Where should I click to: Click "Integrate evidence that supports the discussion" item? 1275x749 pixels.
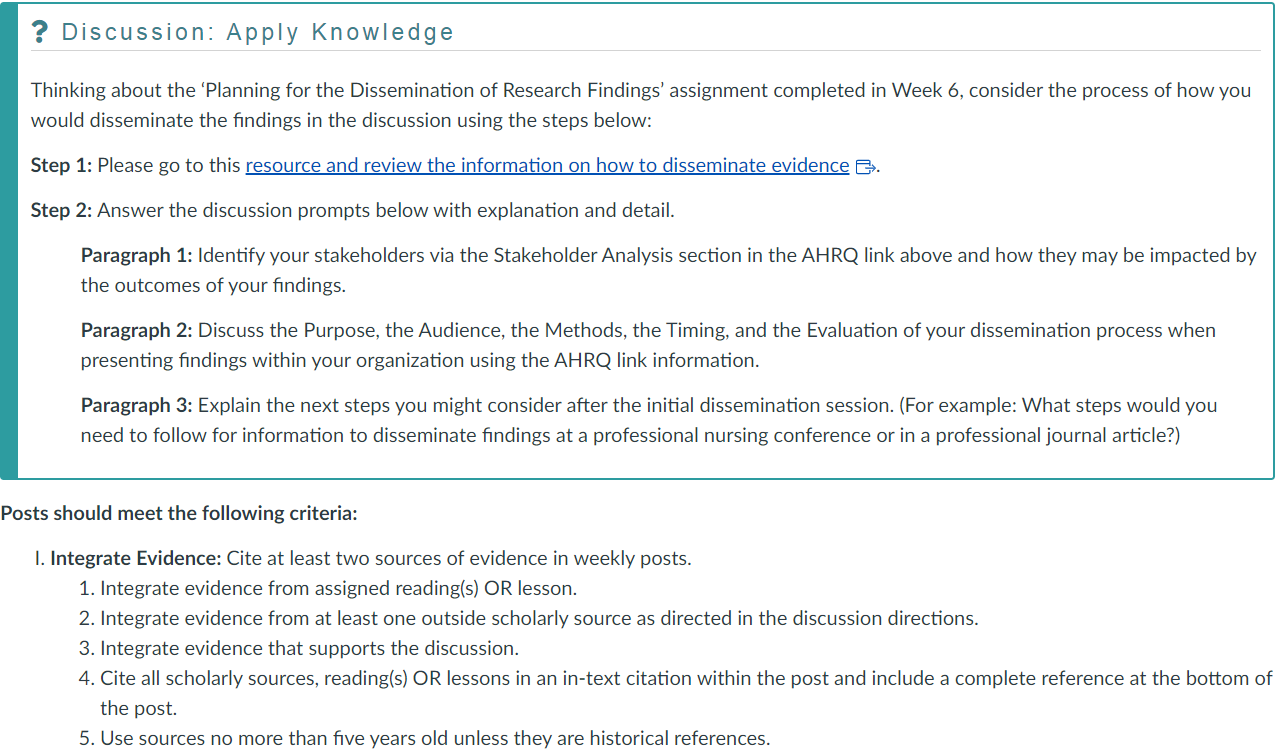[x=309, y=649]
